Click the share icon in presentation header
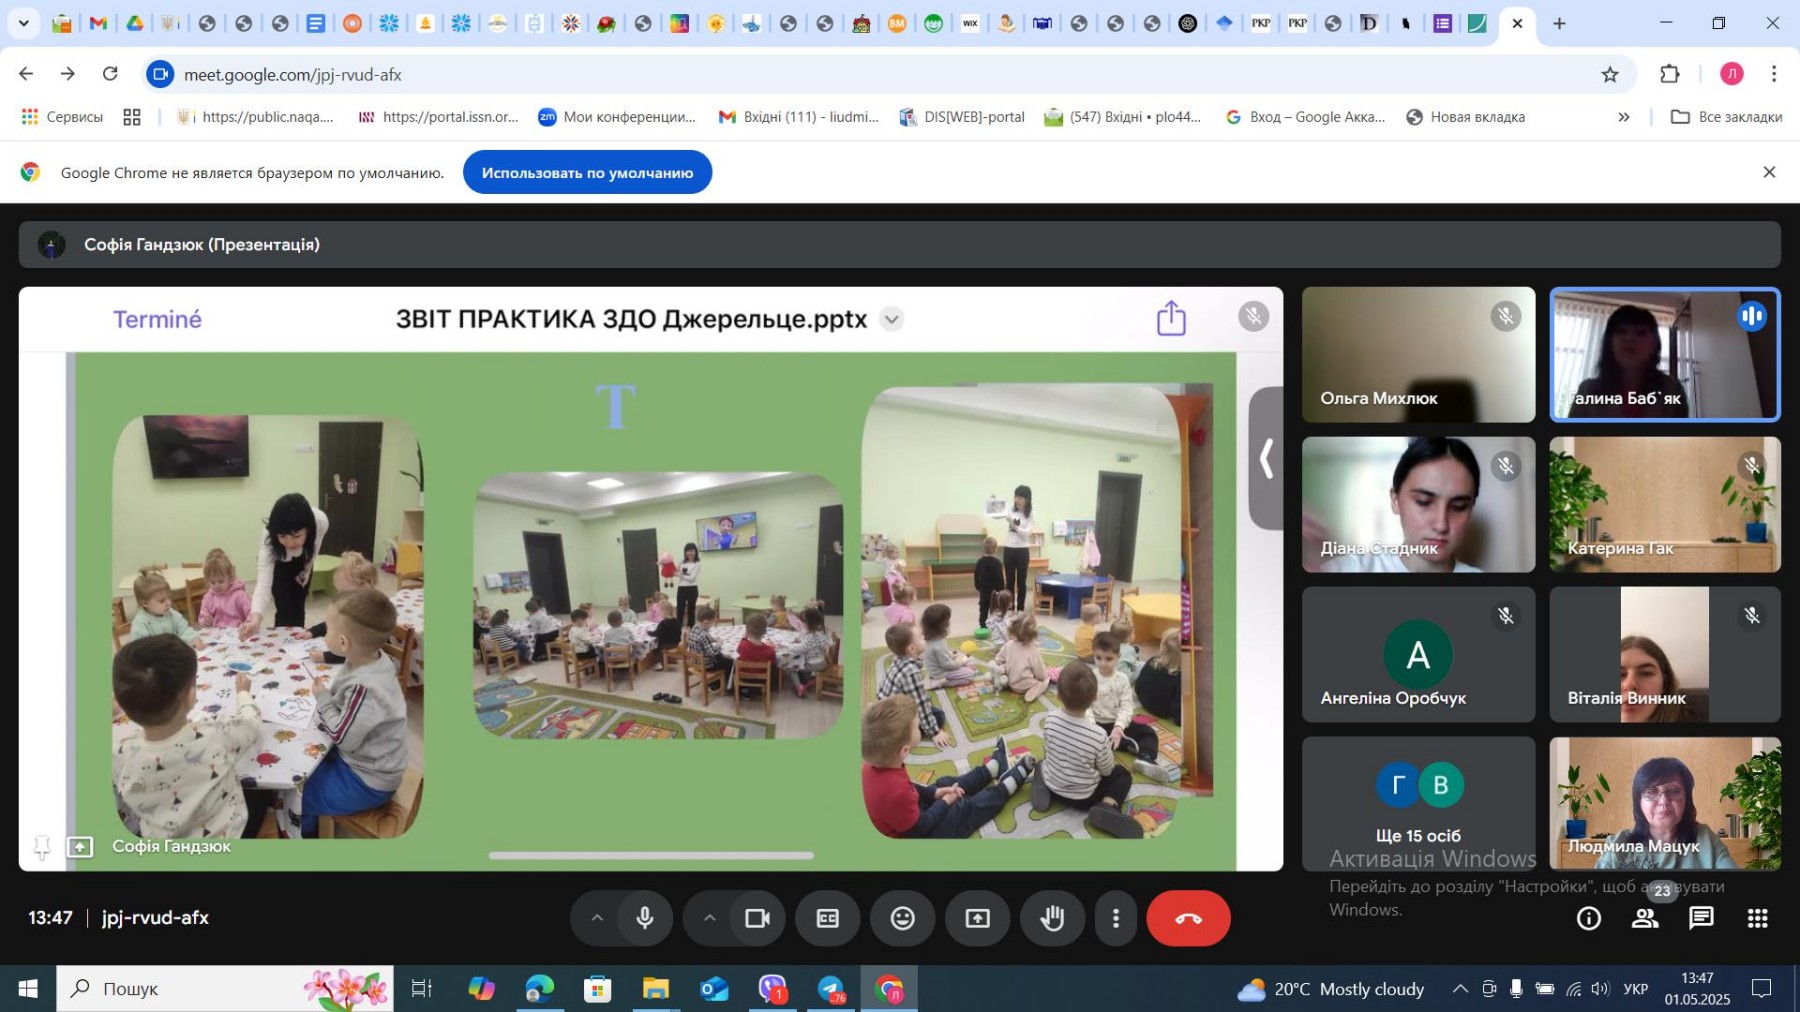 1171,319
